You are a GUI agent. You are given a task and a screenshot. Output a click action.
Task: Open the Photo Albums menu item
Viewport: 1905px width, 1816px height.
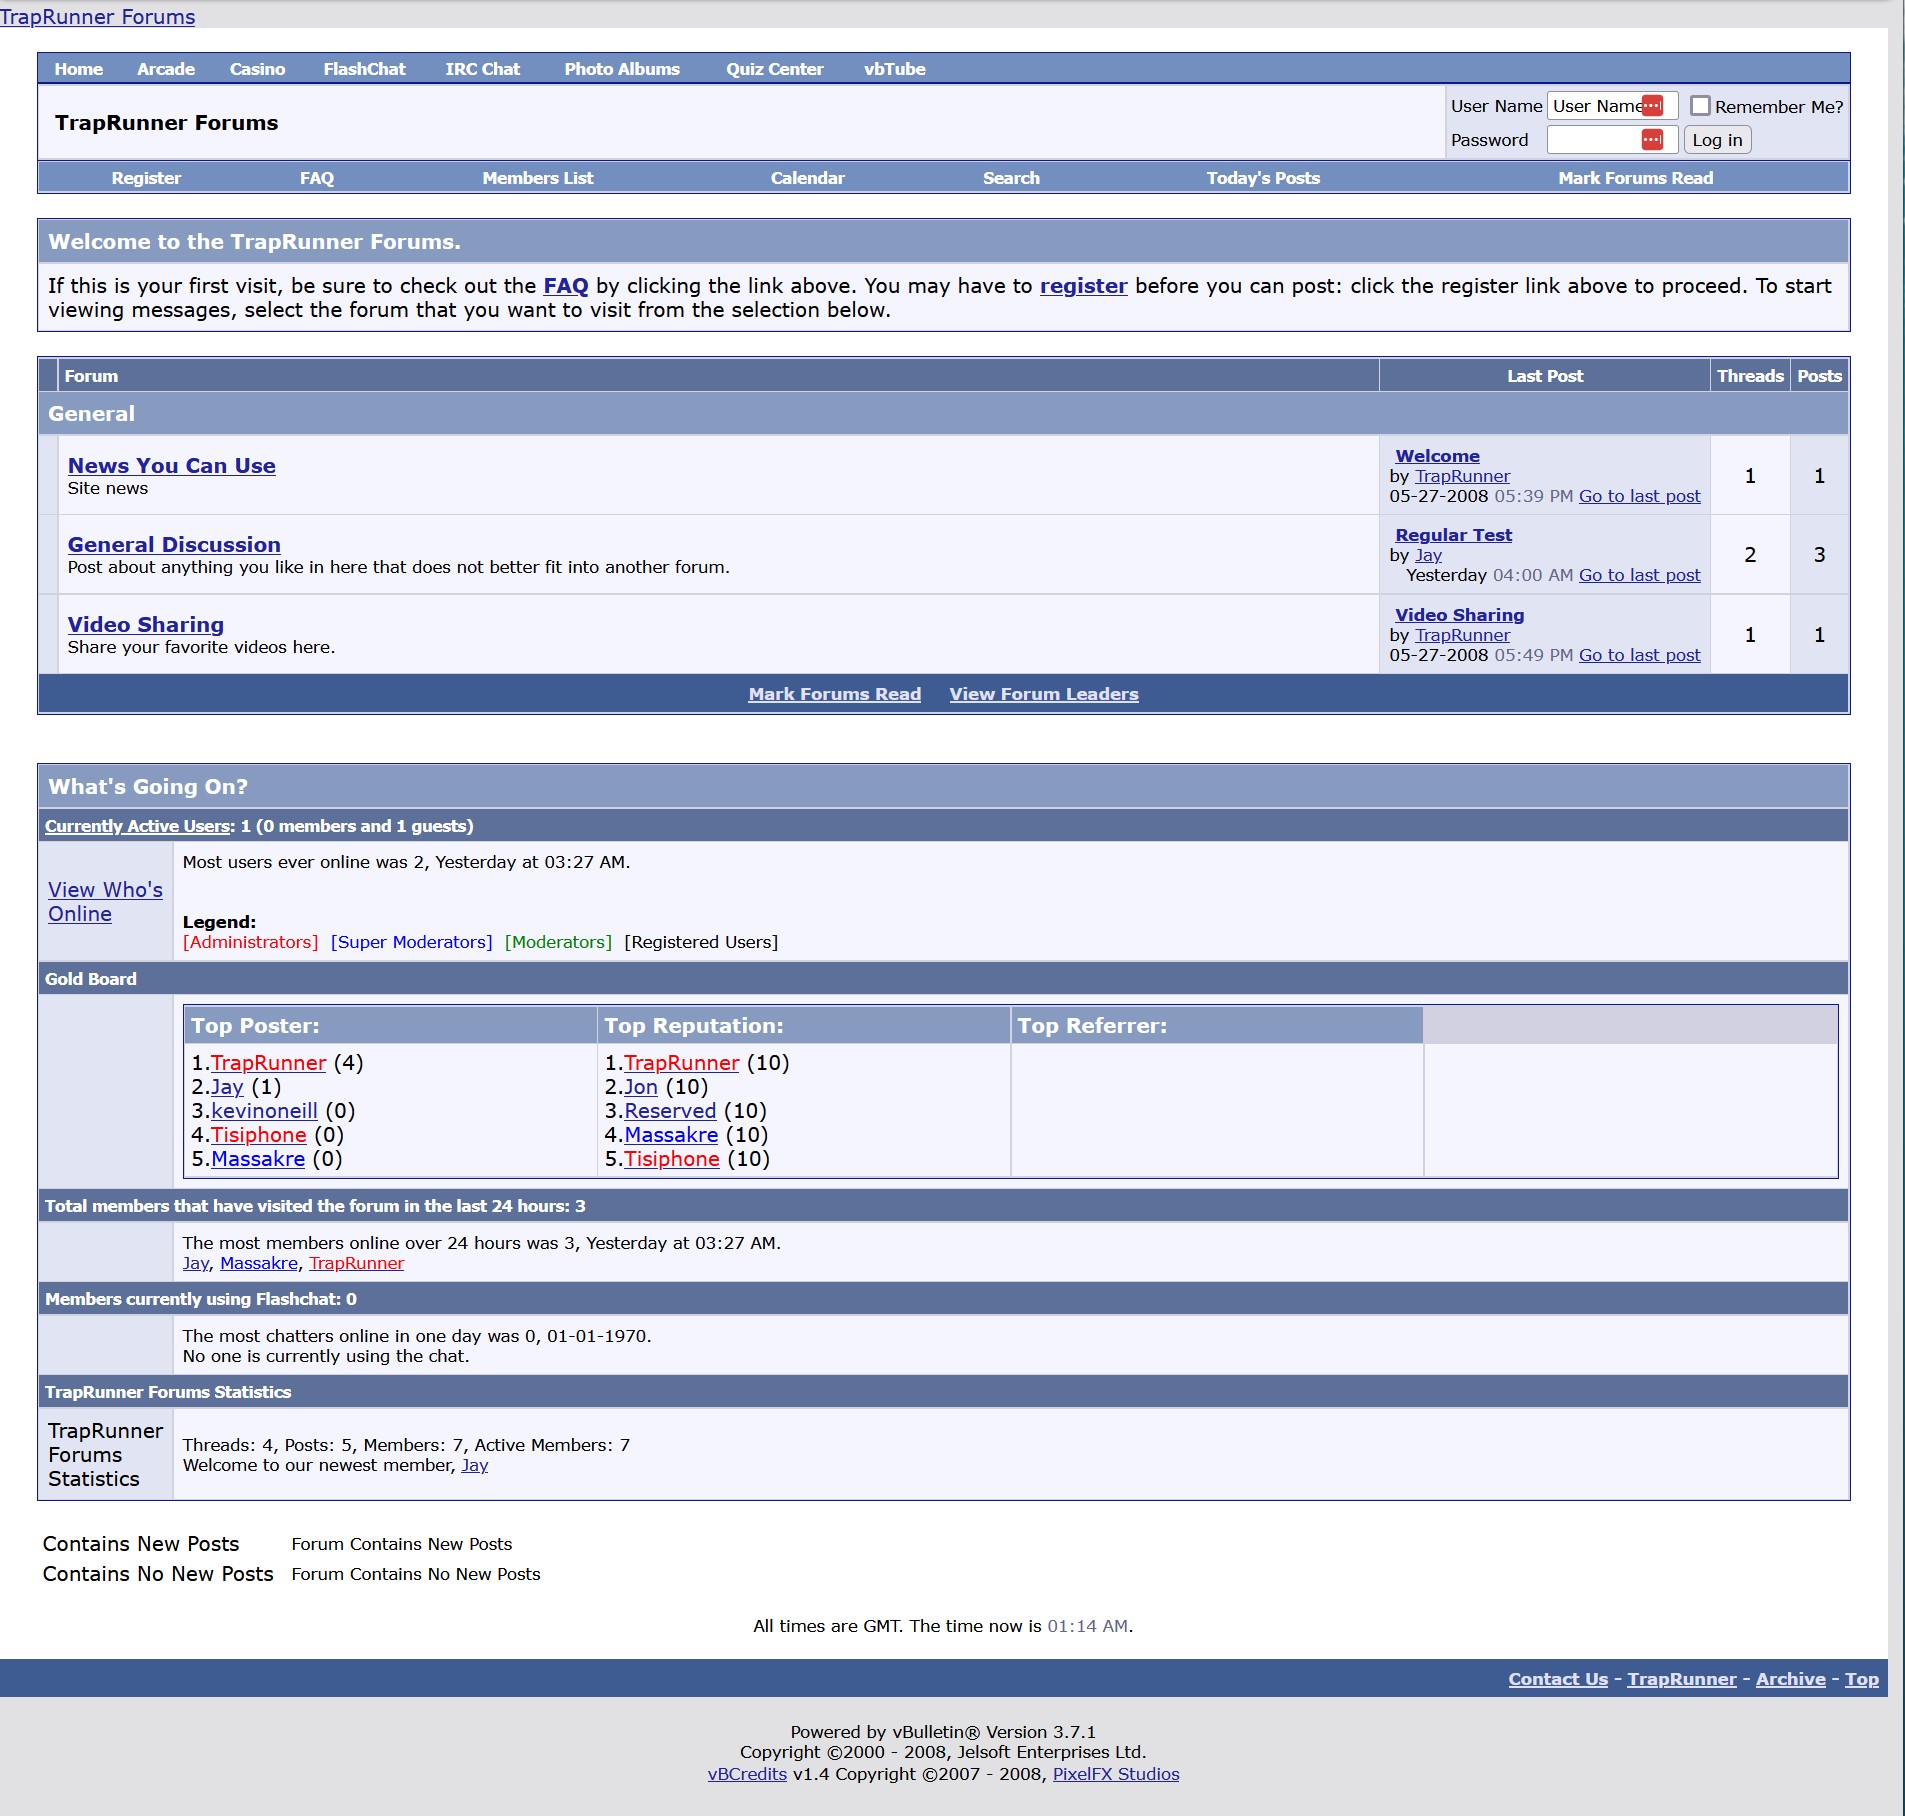coord(621,69)
